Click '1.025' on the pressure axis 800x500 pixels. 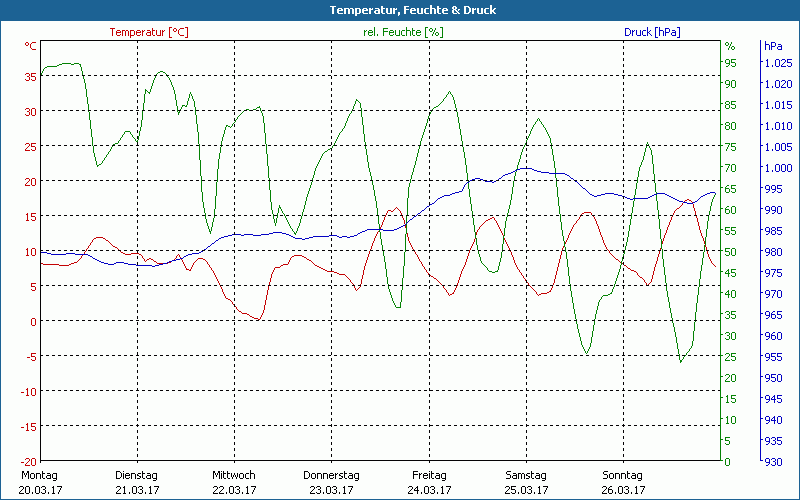778,63
